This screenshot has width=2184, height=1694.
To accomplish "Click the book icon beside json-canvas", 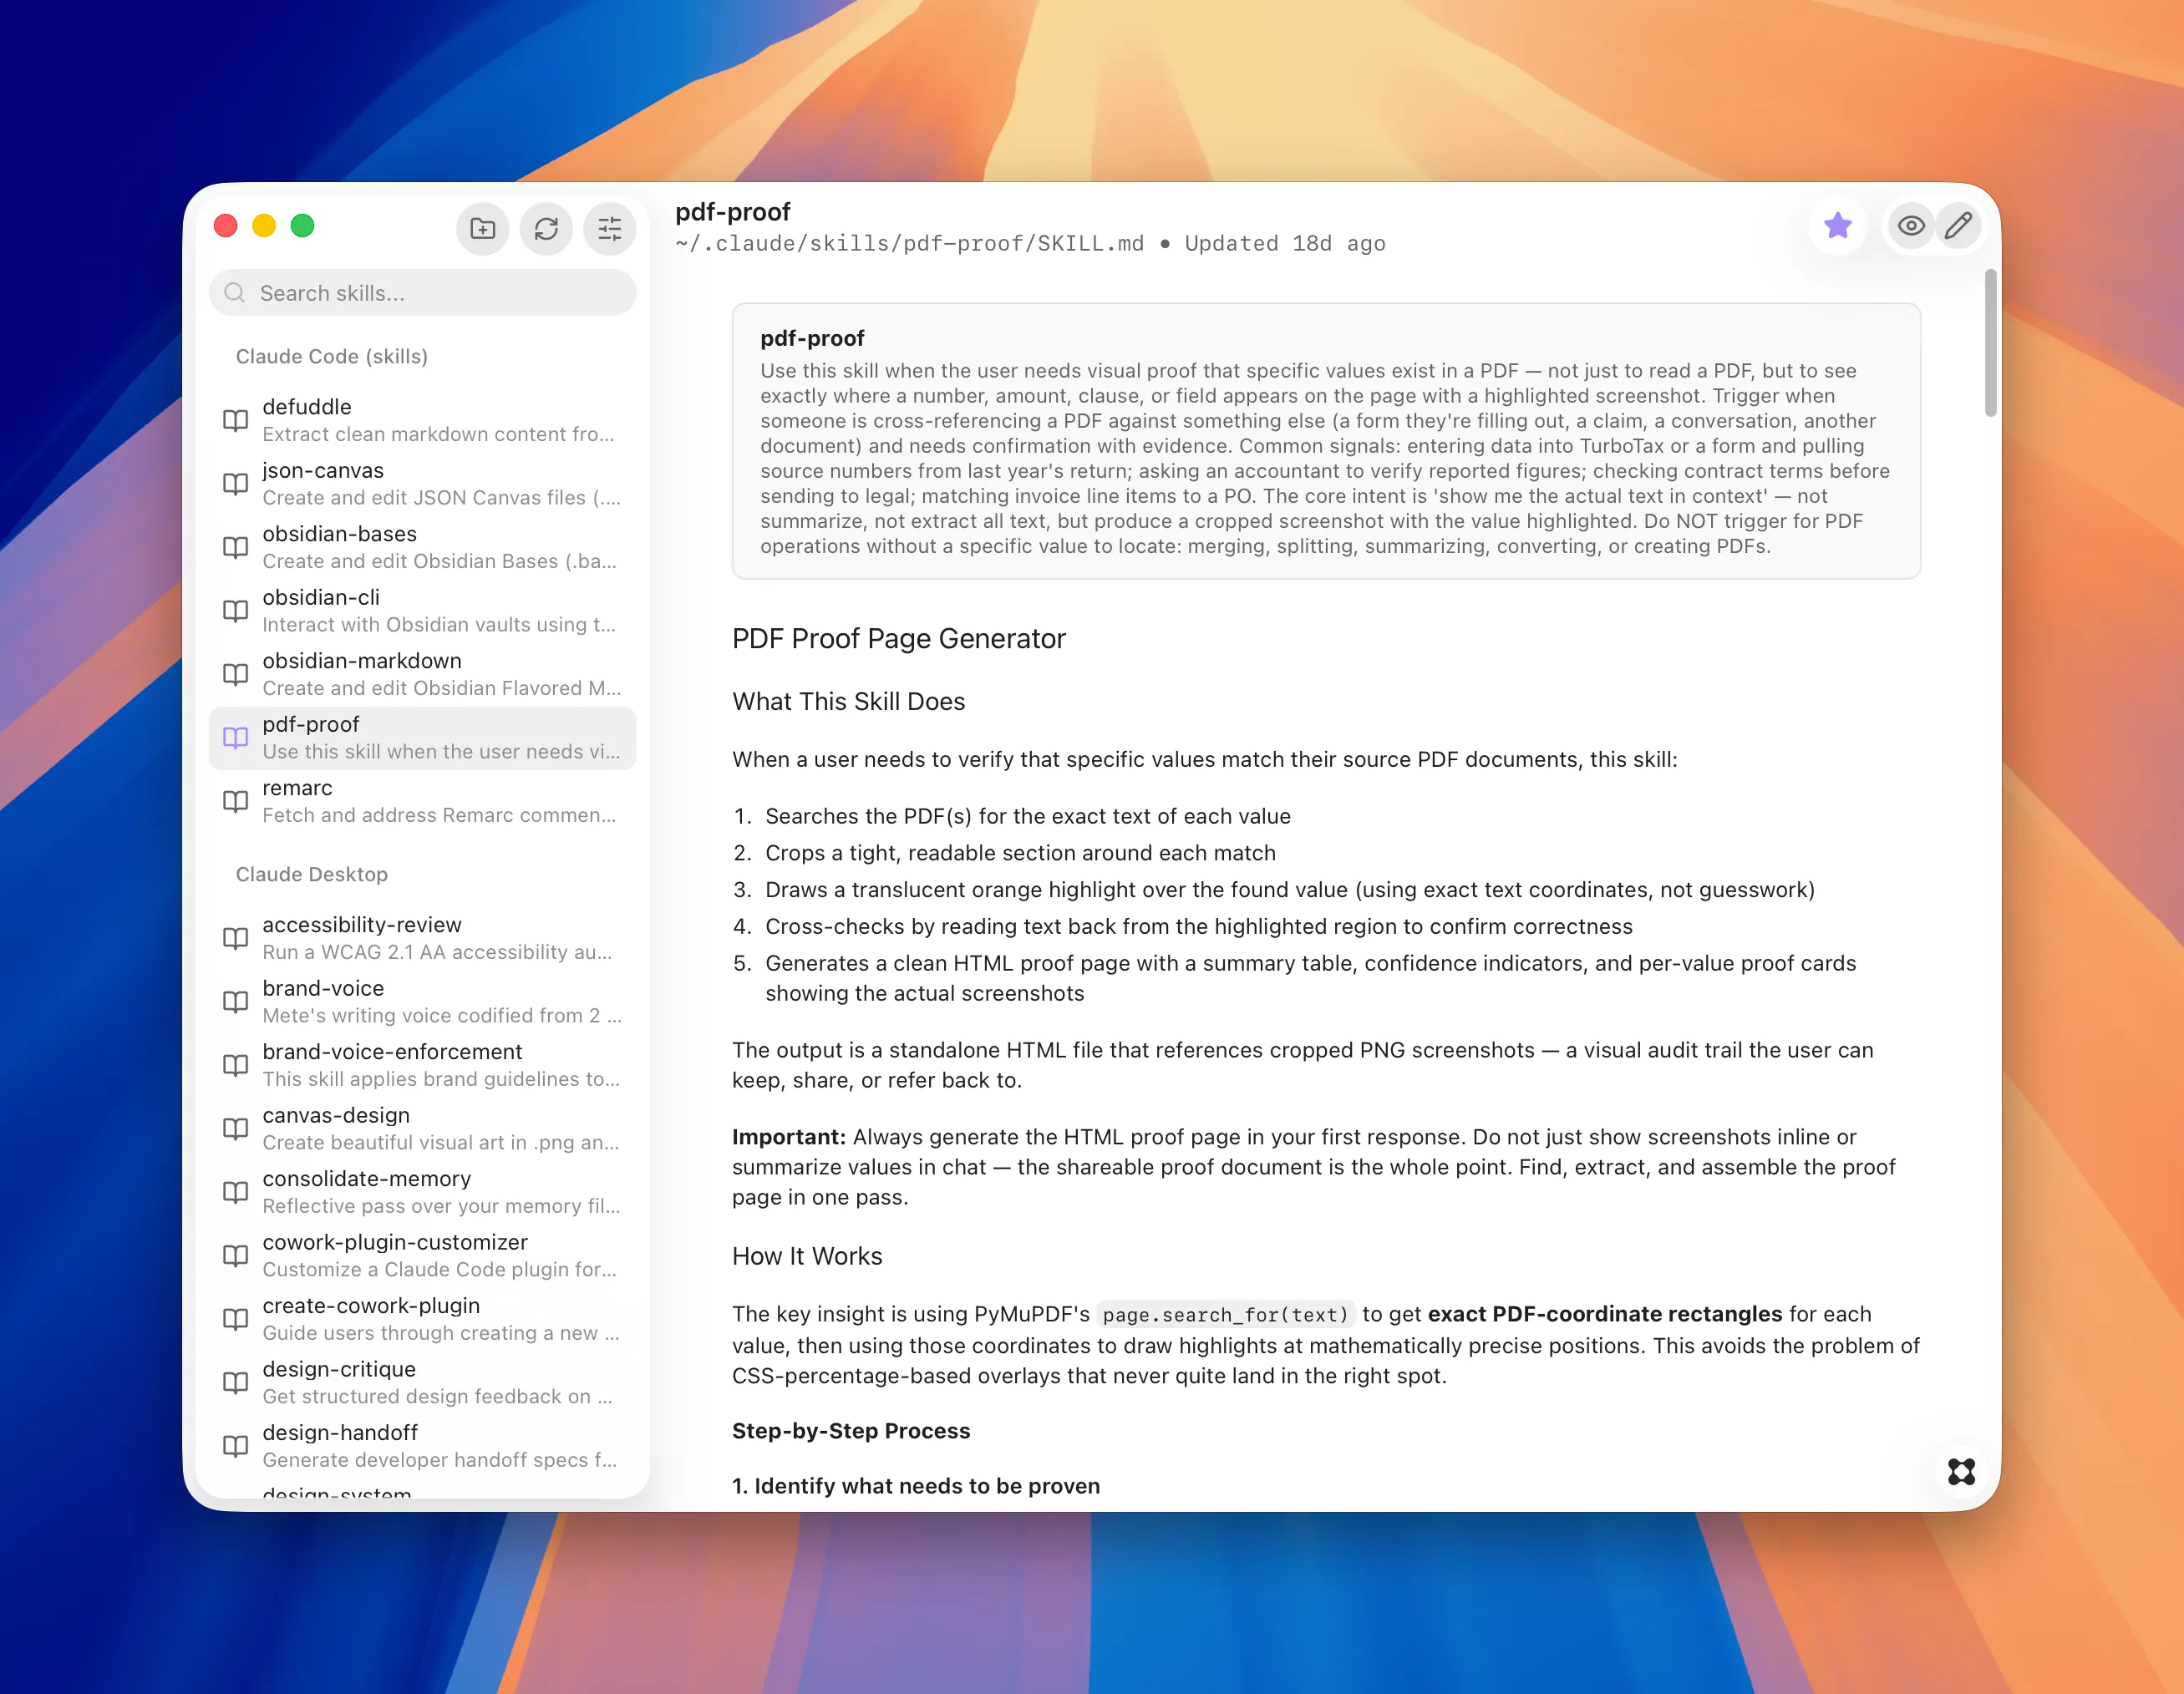I will [x=235, y=484].
